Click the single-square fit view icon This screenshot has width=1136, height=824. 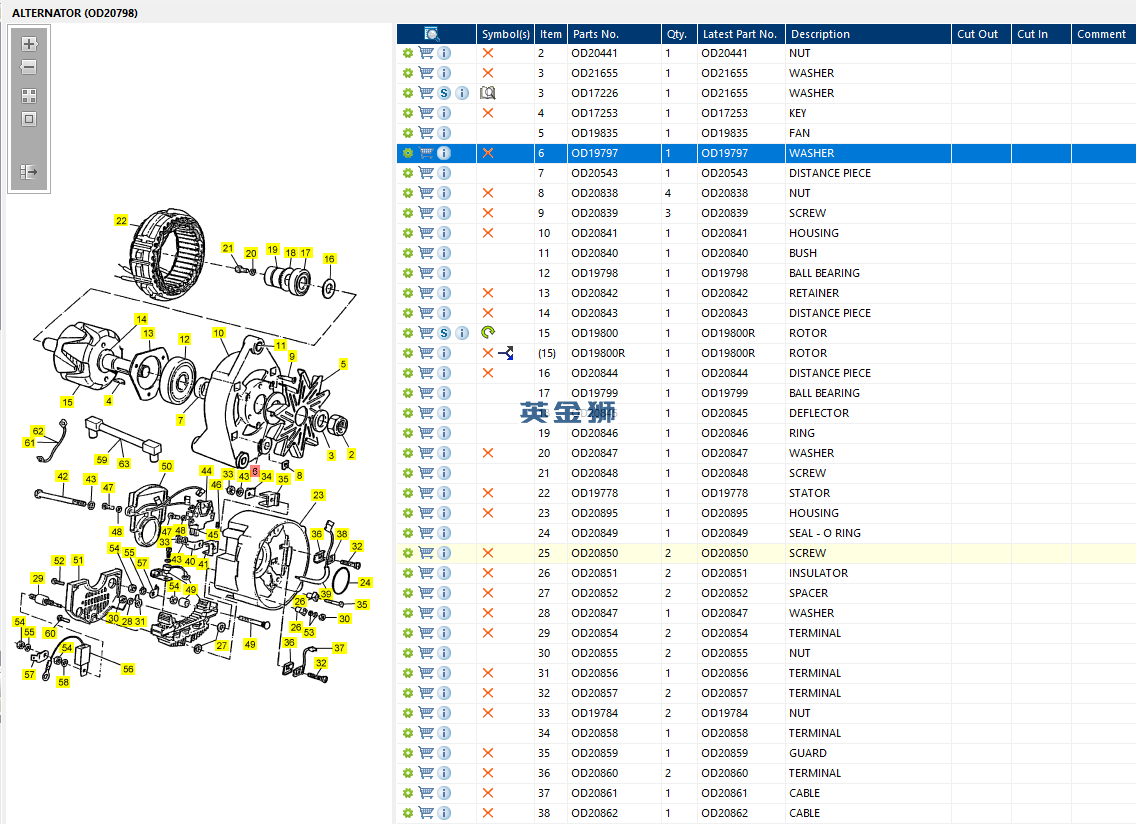click(x=29, y=119)
